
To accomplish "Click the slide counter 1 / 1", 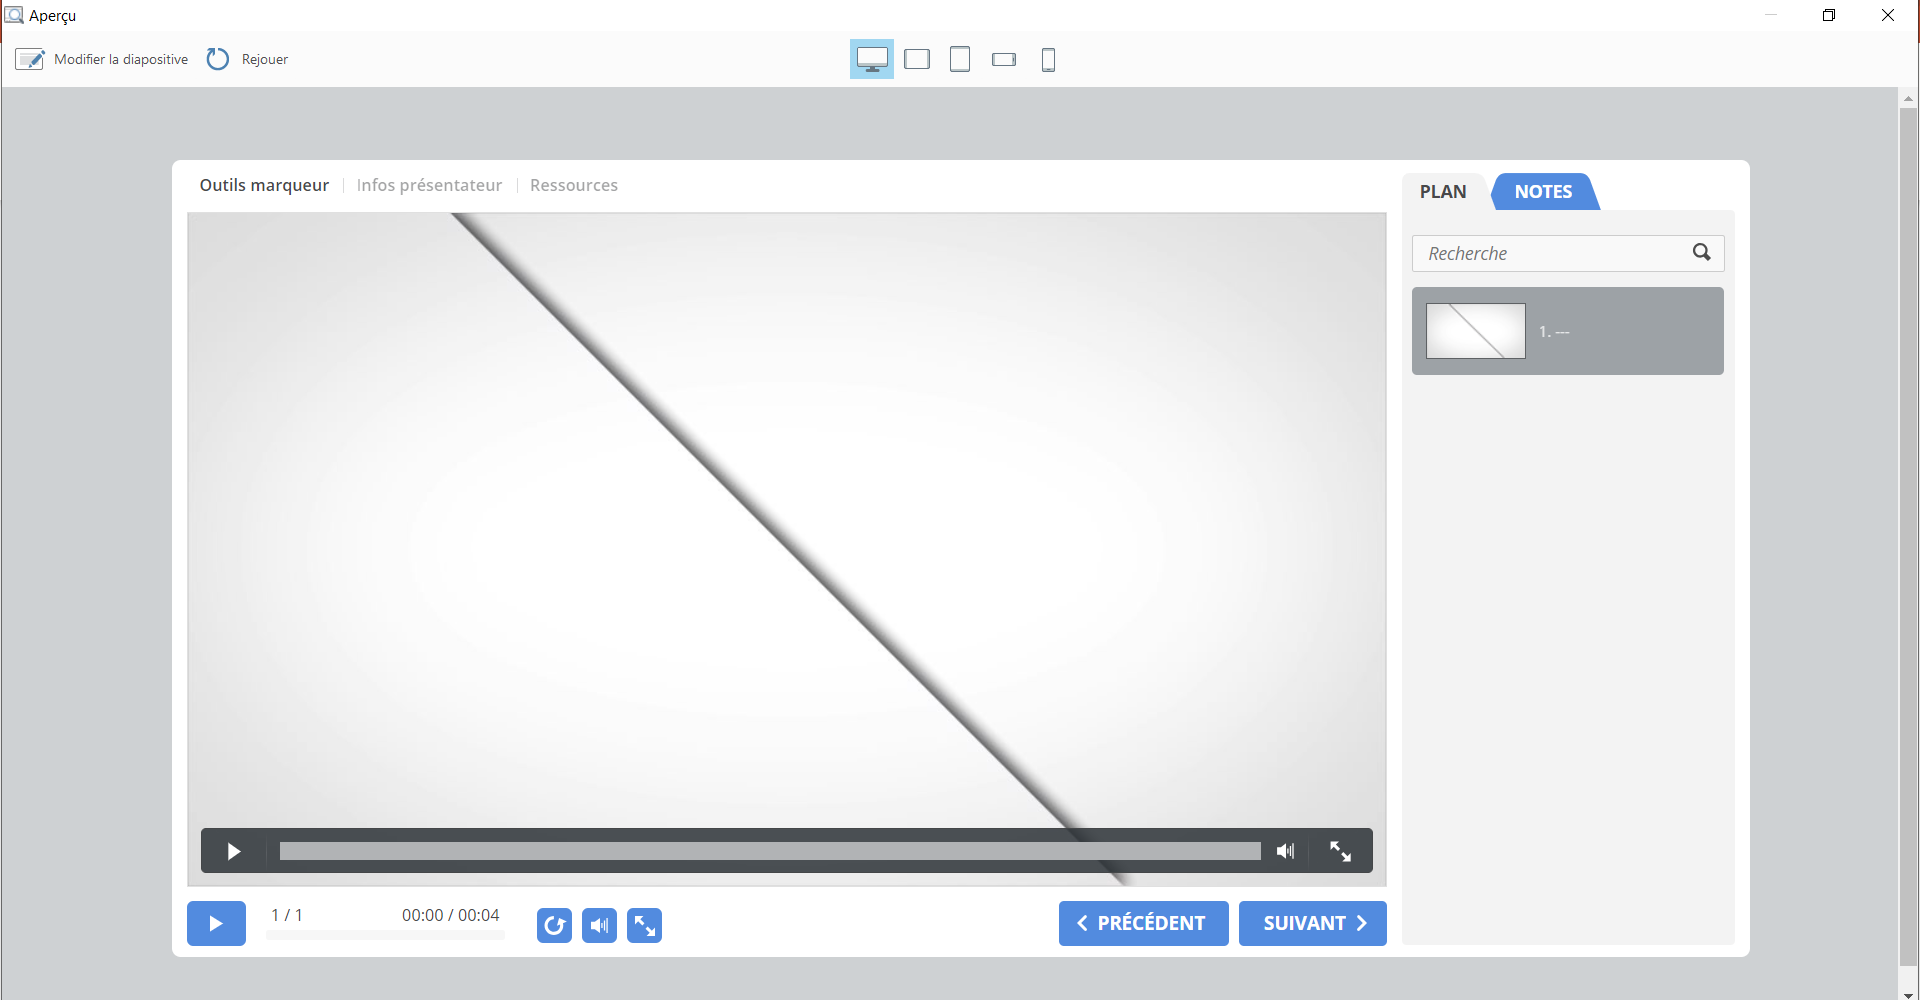I will pos(287,915).
